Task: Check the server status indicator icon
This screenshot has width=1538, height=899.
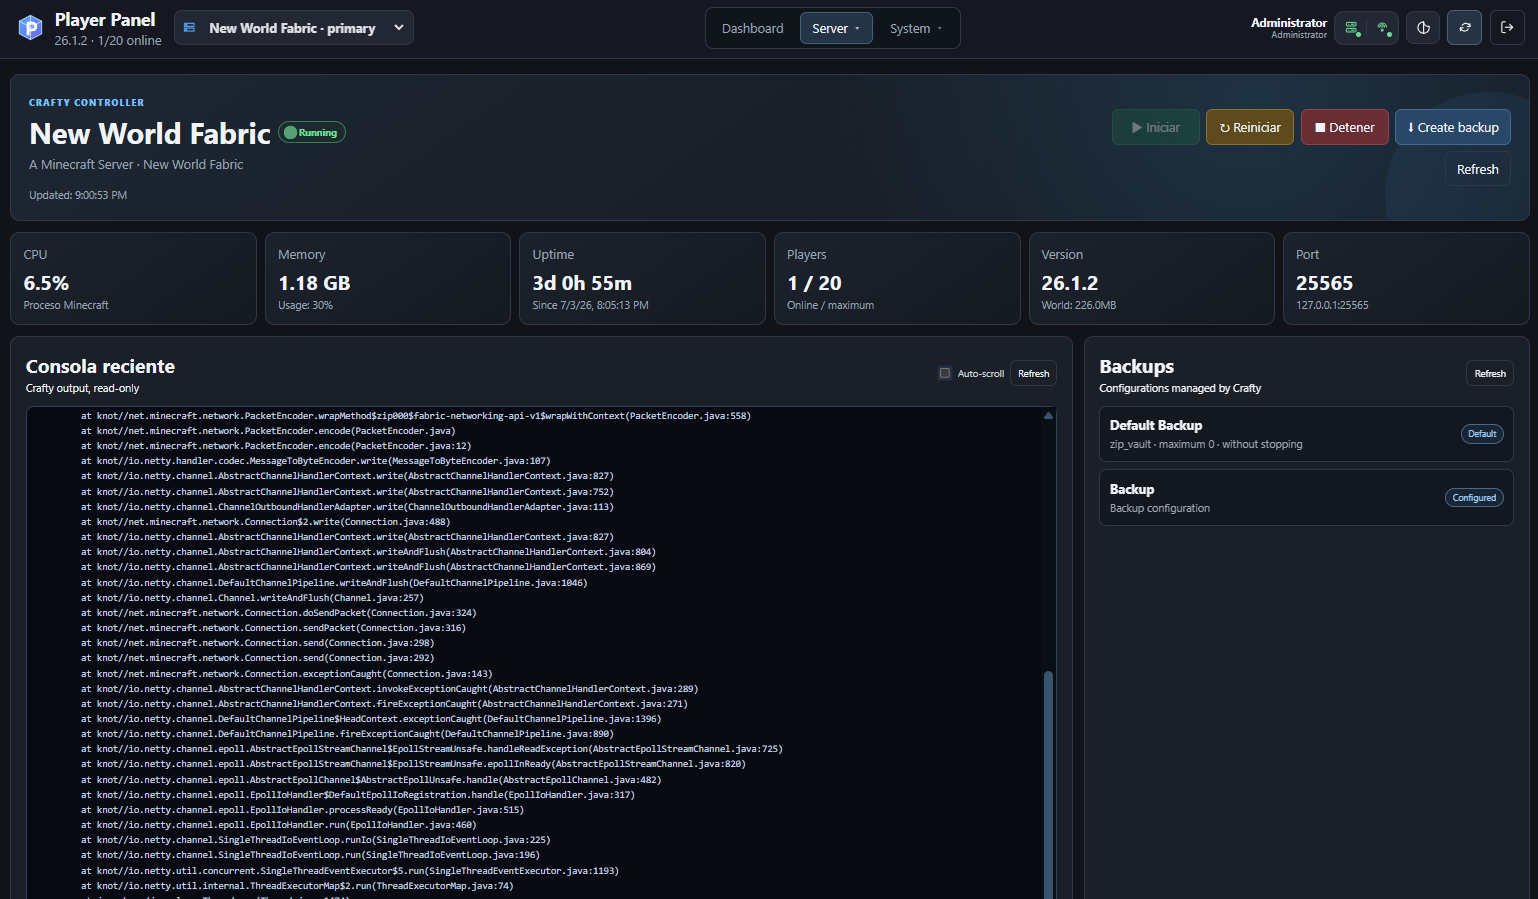Action: (1352, 28)
